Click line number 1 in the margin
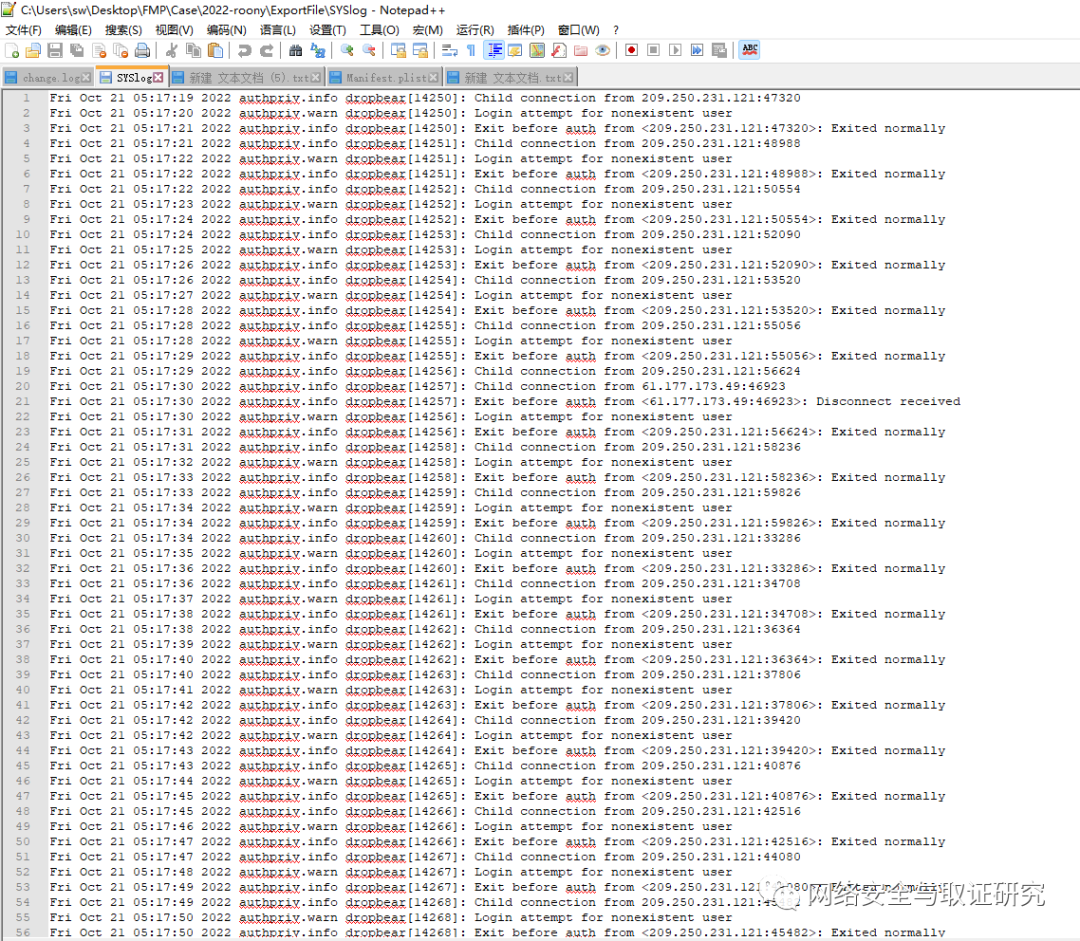This screenshot has height=941, width=1080. pos(26,99)
